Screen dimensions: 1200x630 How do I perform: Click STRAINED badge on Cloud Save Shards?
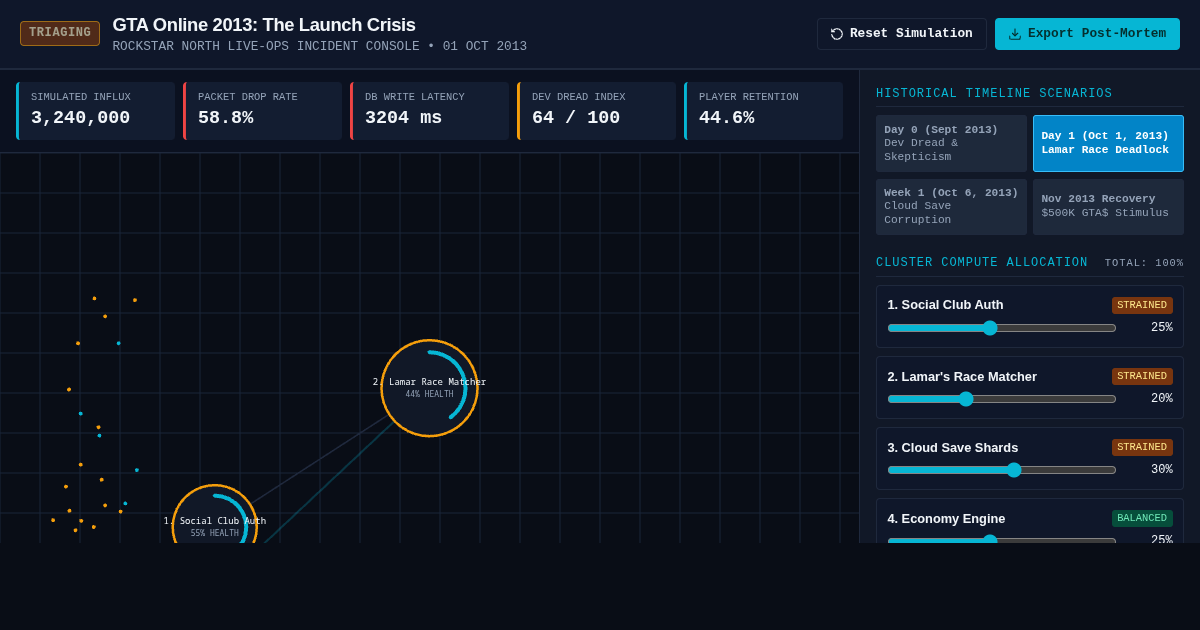(x=1142, y=447)
